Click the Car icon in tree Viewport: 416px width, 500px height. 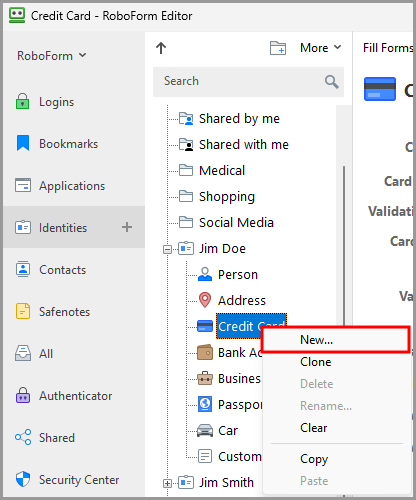(205, 430)
